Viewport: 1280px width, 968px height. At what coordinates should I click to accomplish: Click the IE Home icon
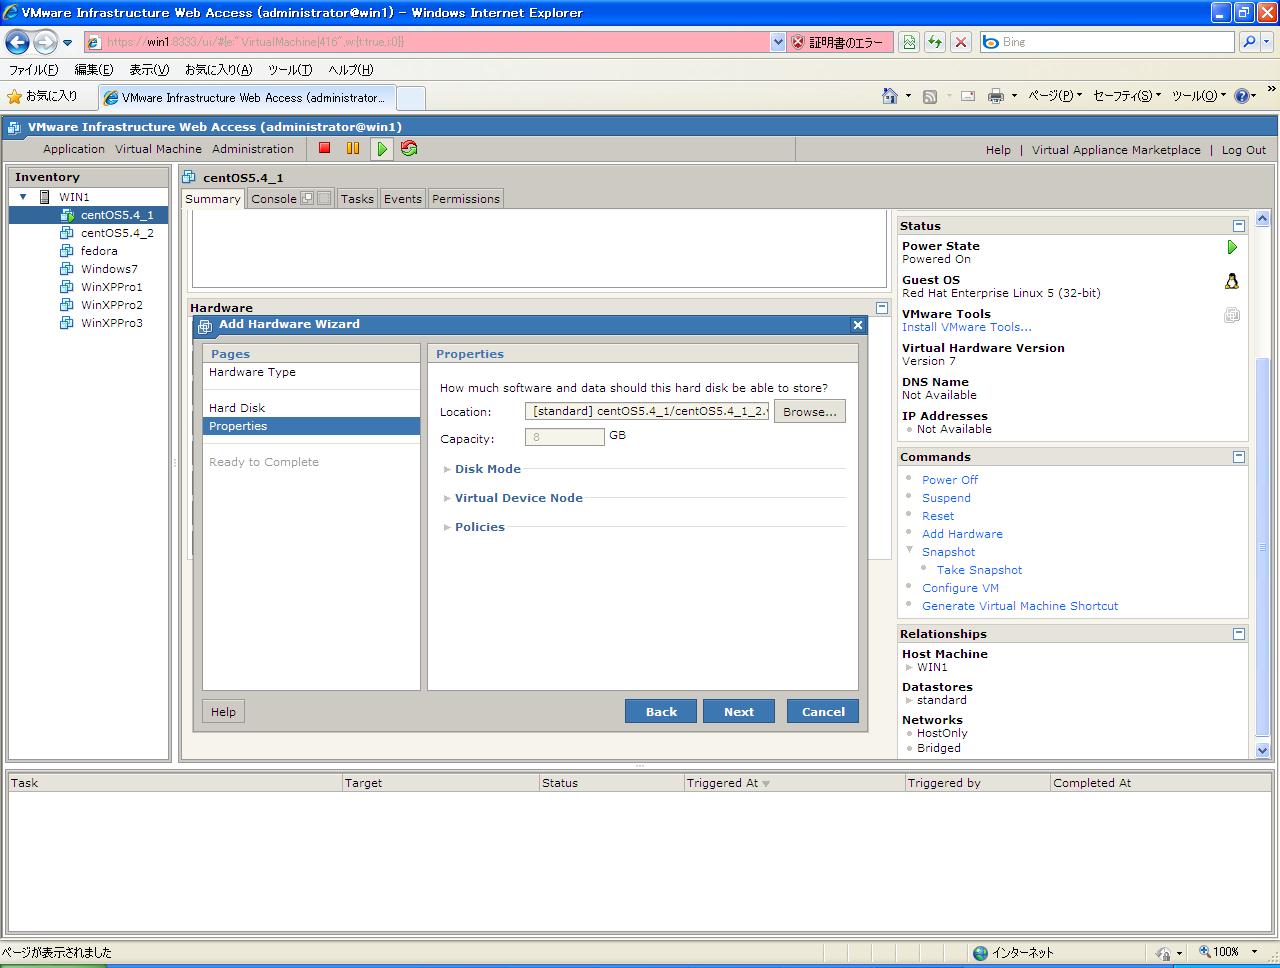pyautogui.click(x=890, y=96)
